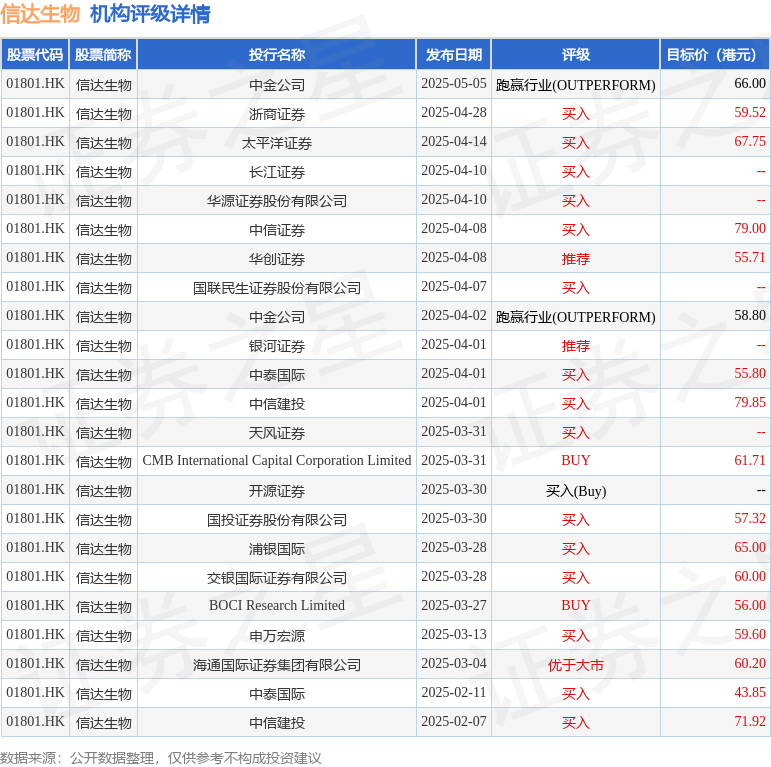This screenshot has height=767, width=771.
Task: Select the 国投证券股份有限公司 cell
Action: [x=277, y=520]
